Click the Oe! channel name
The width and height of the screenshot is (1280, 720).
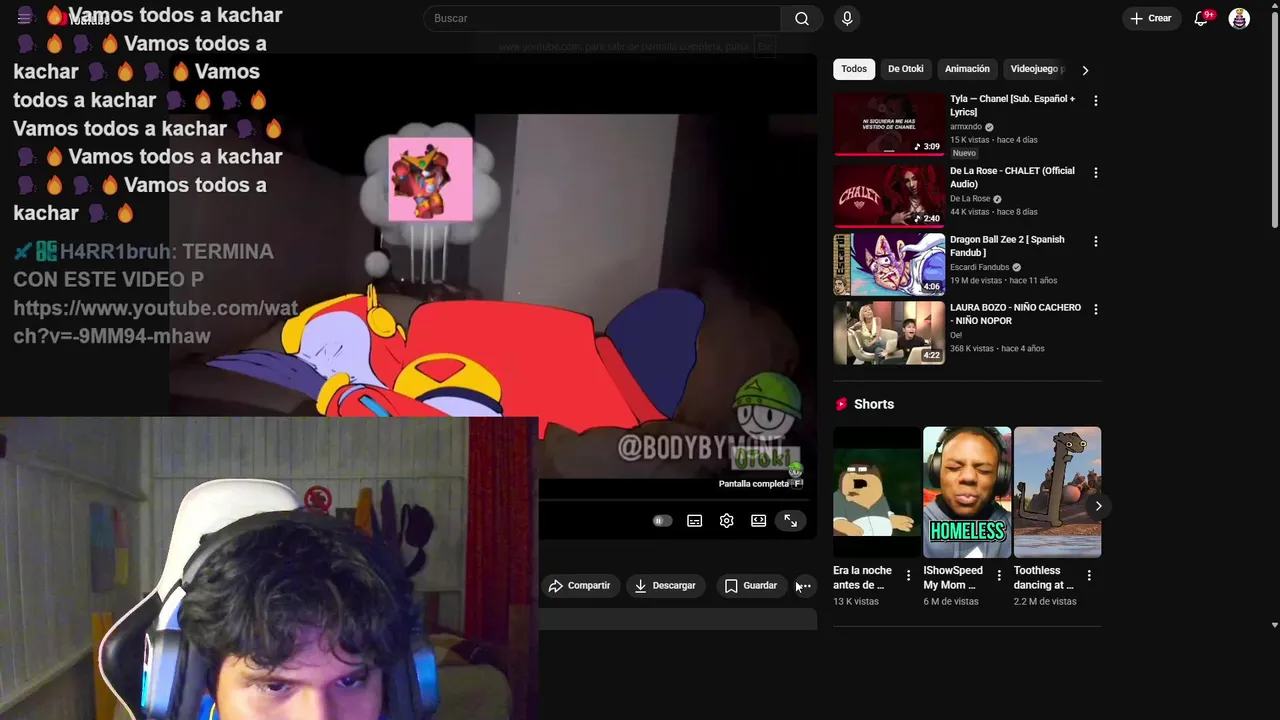tap(956, 336)
